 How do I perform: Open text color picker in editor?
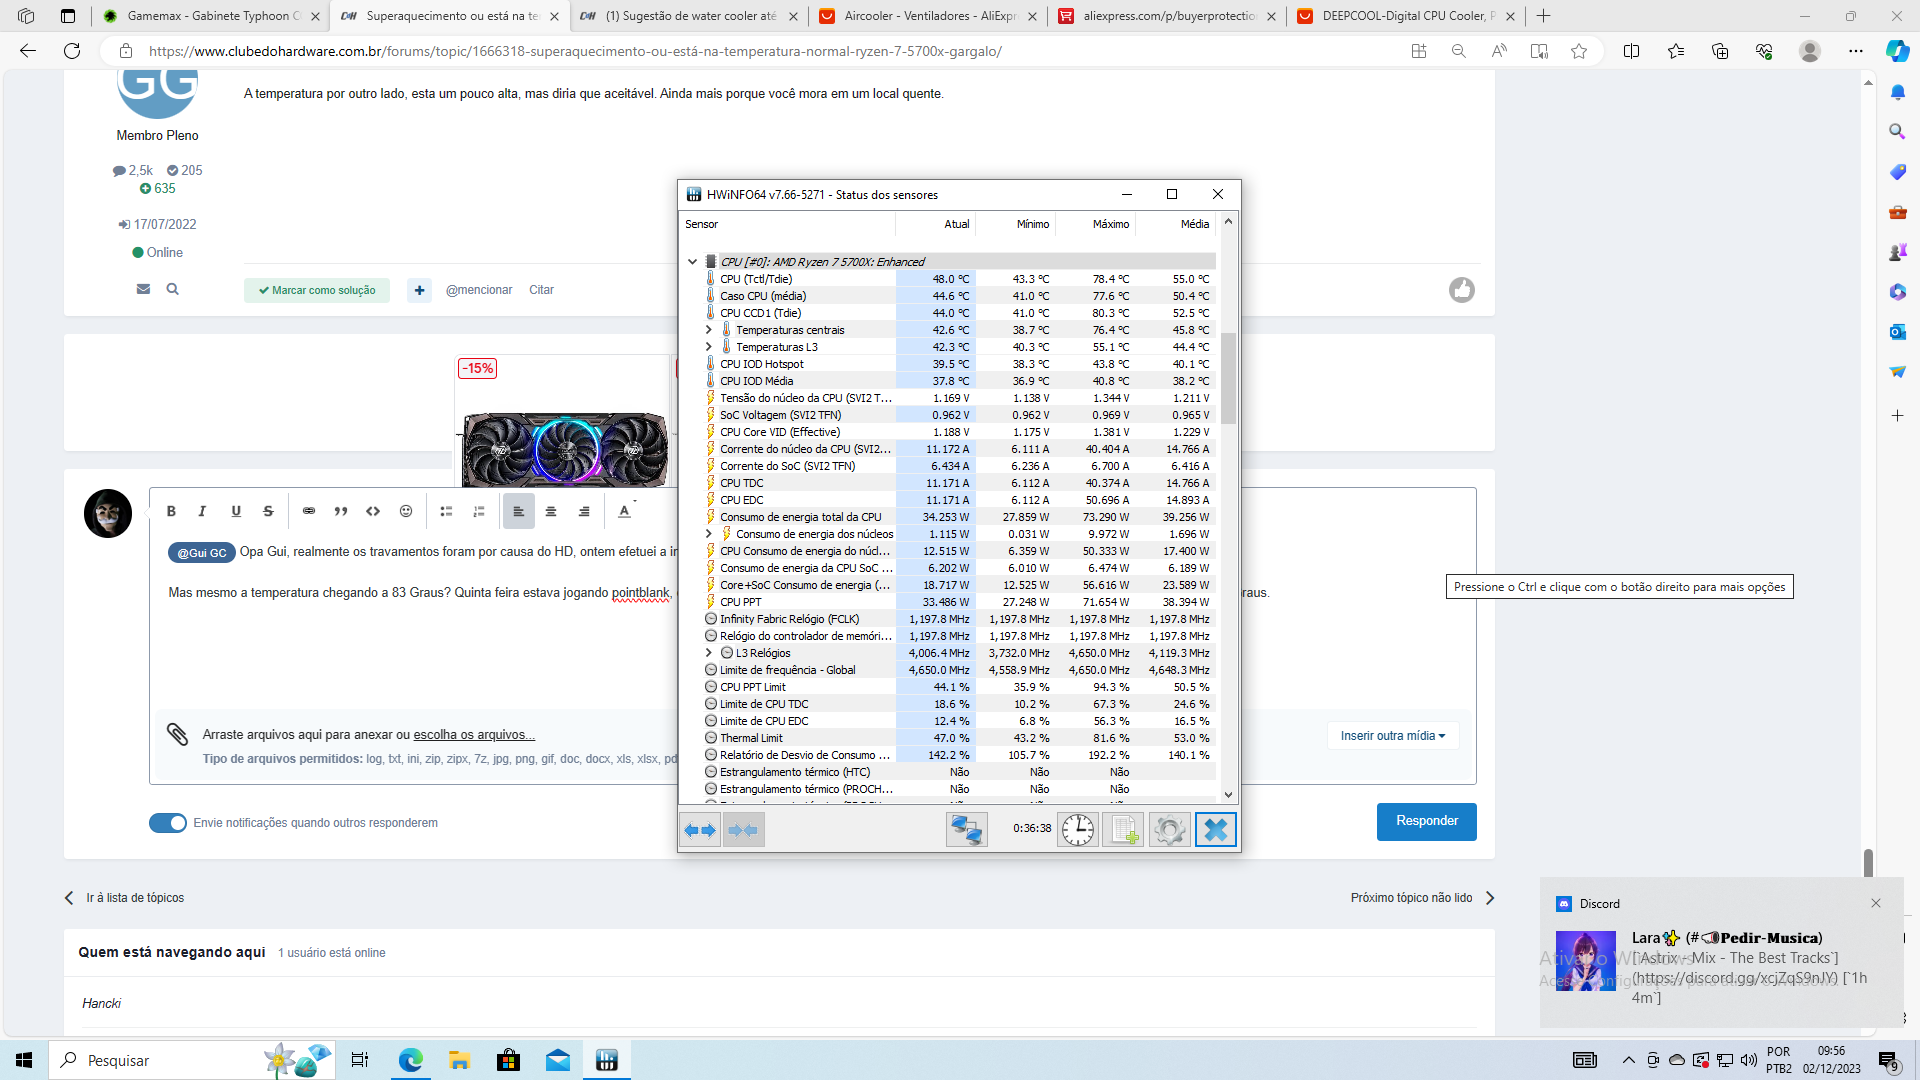(625, 511)
